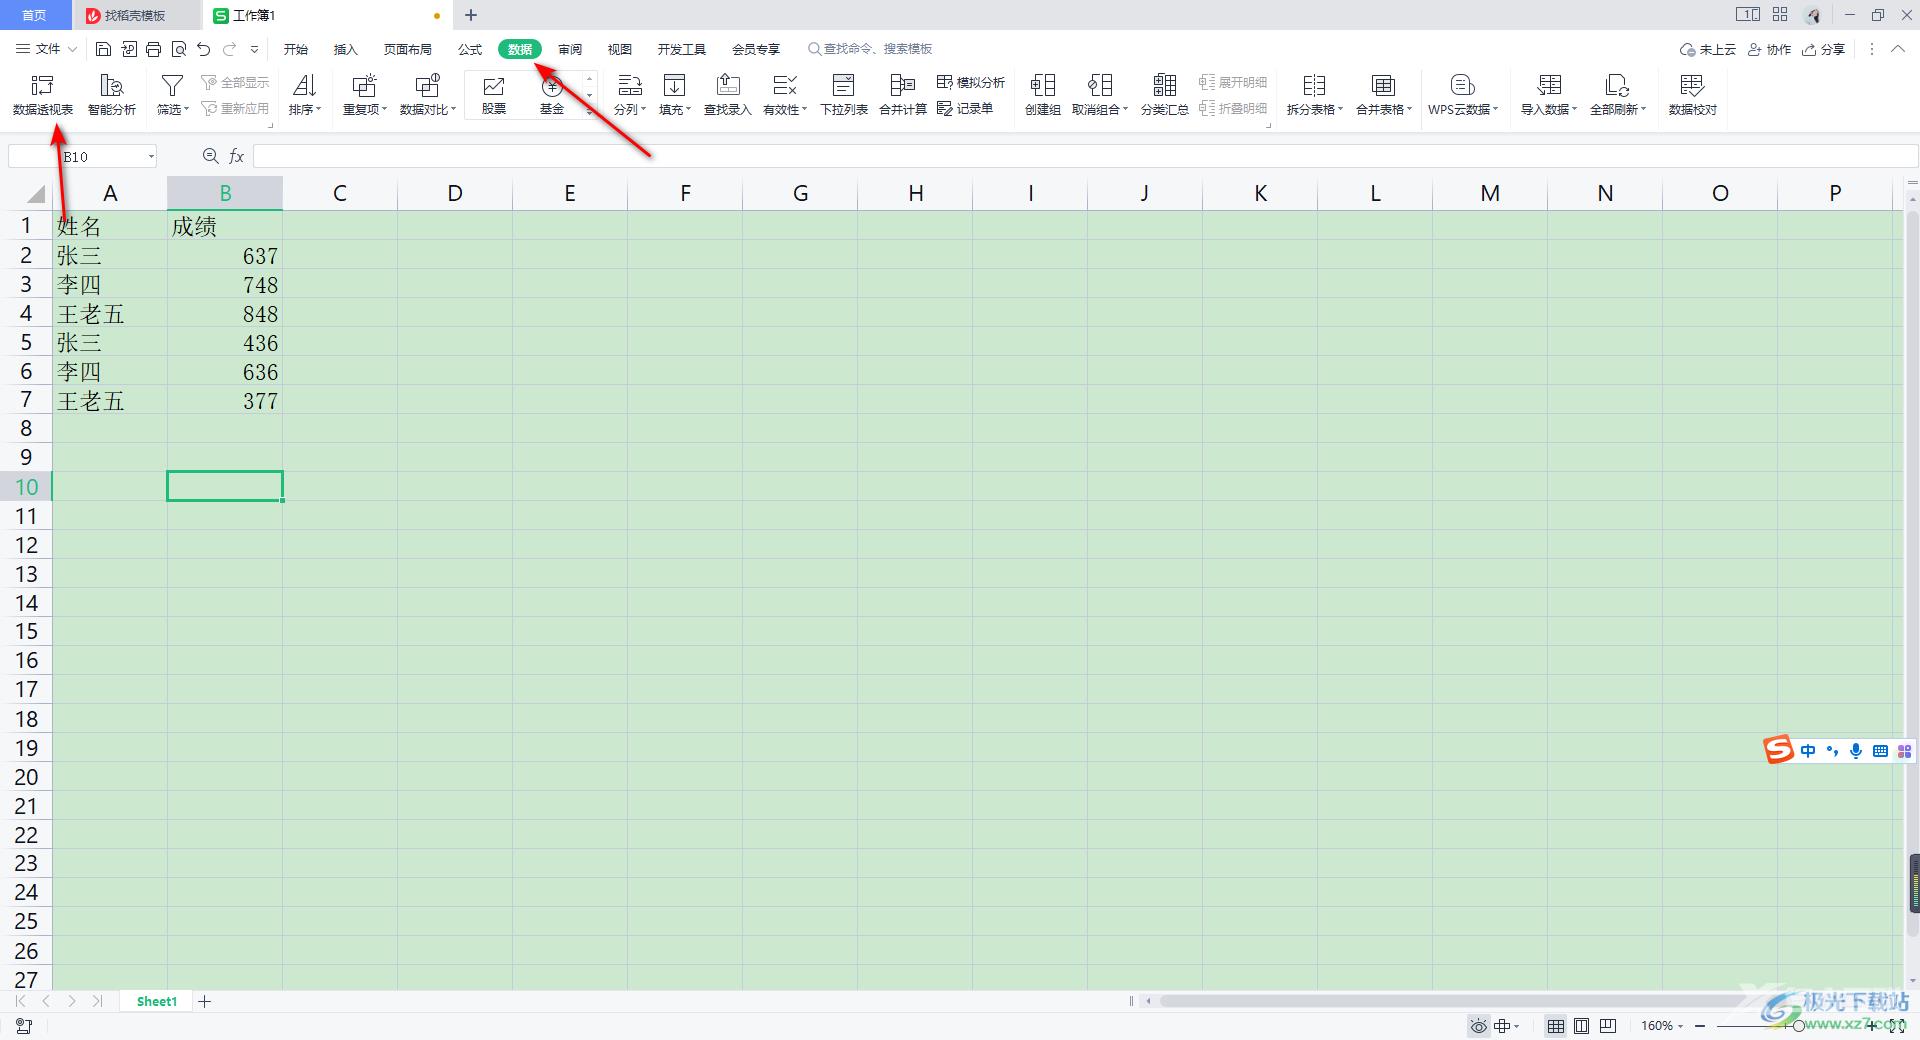Switch to the 页面布局 ribbon tab
Viewport: 1920px width, 1040px height.
[408, 49]
